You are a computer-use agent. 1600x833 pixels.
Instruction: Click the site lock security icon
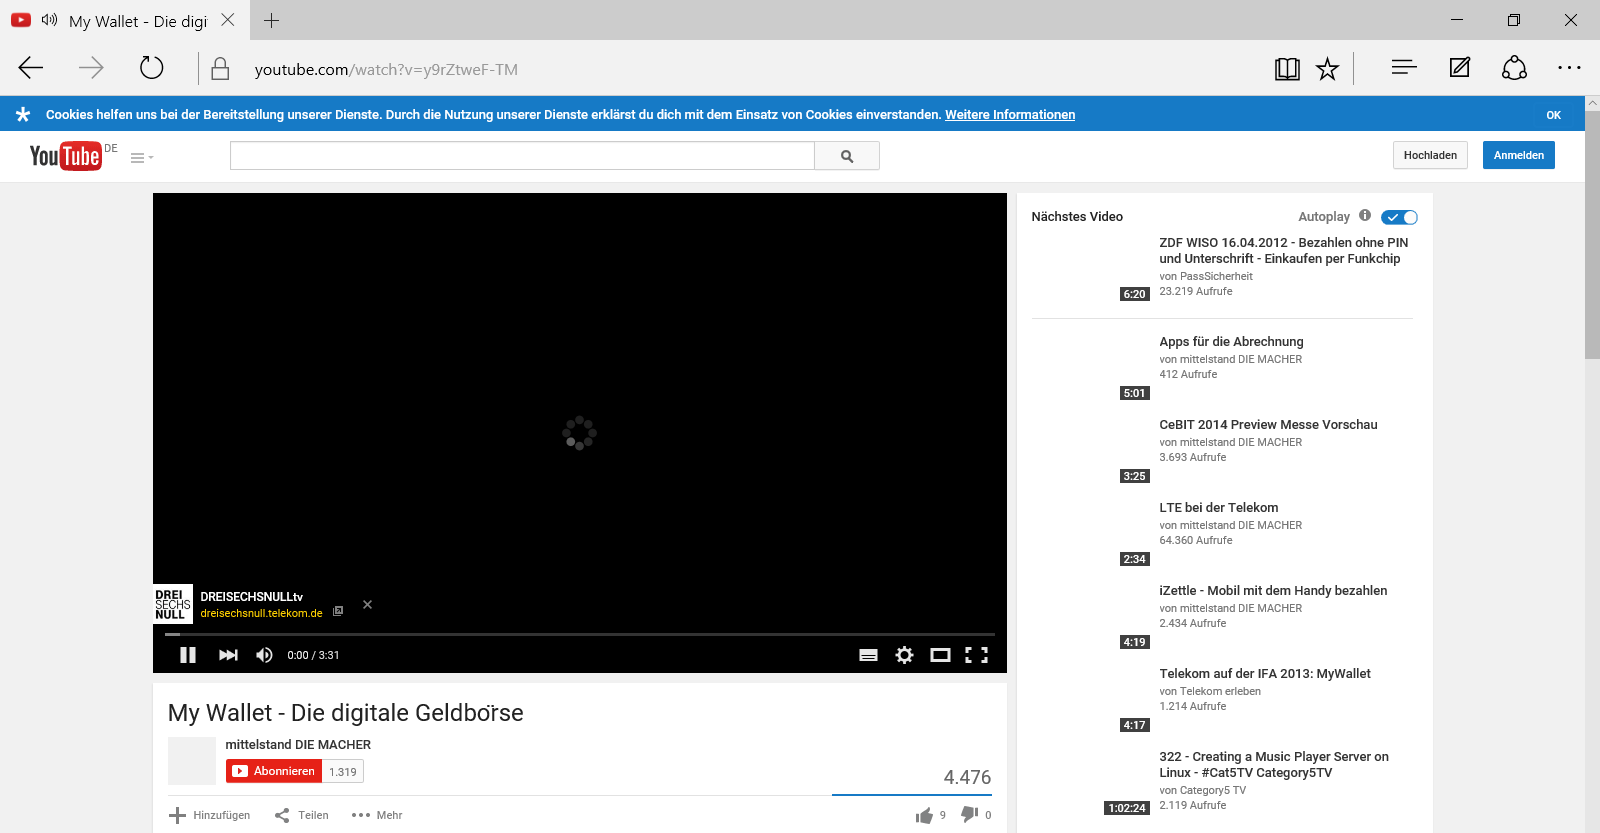coord(220,68)
